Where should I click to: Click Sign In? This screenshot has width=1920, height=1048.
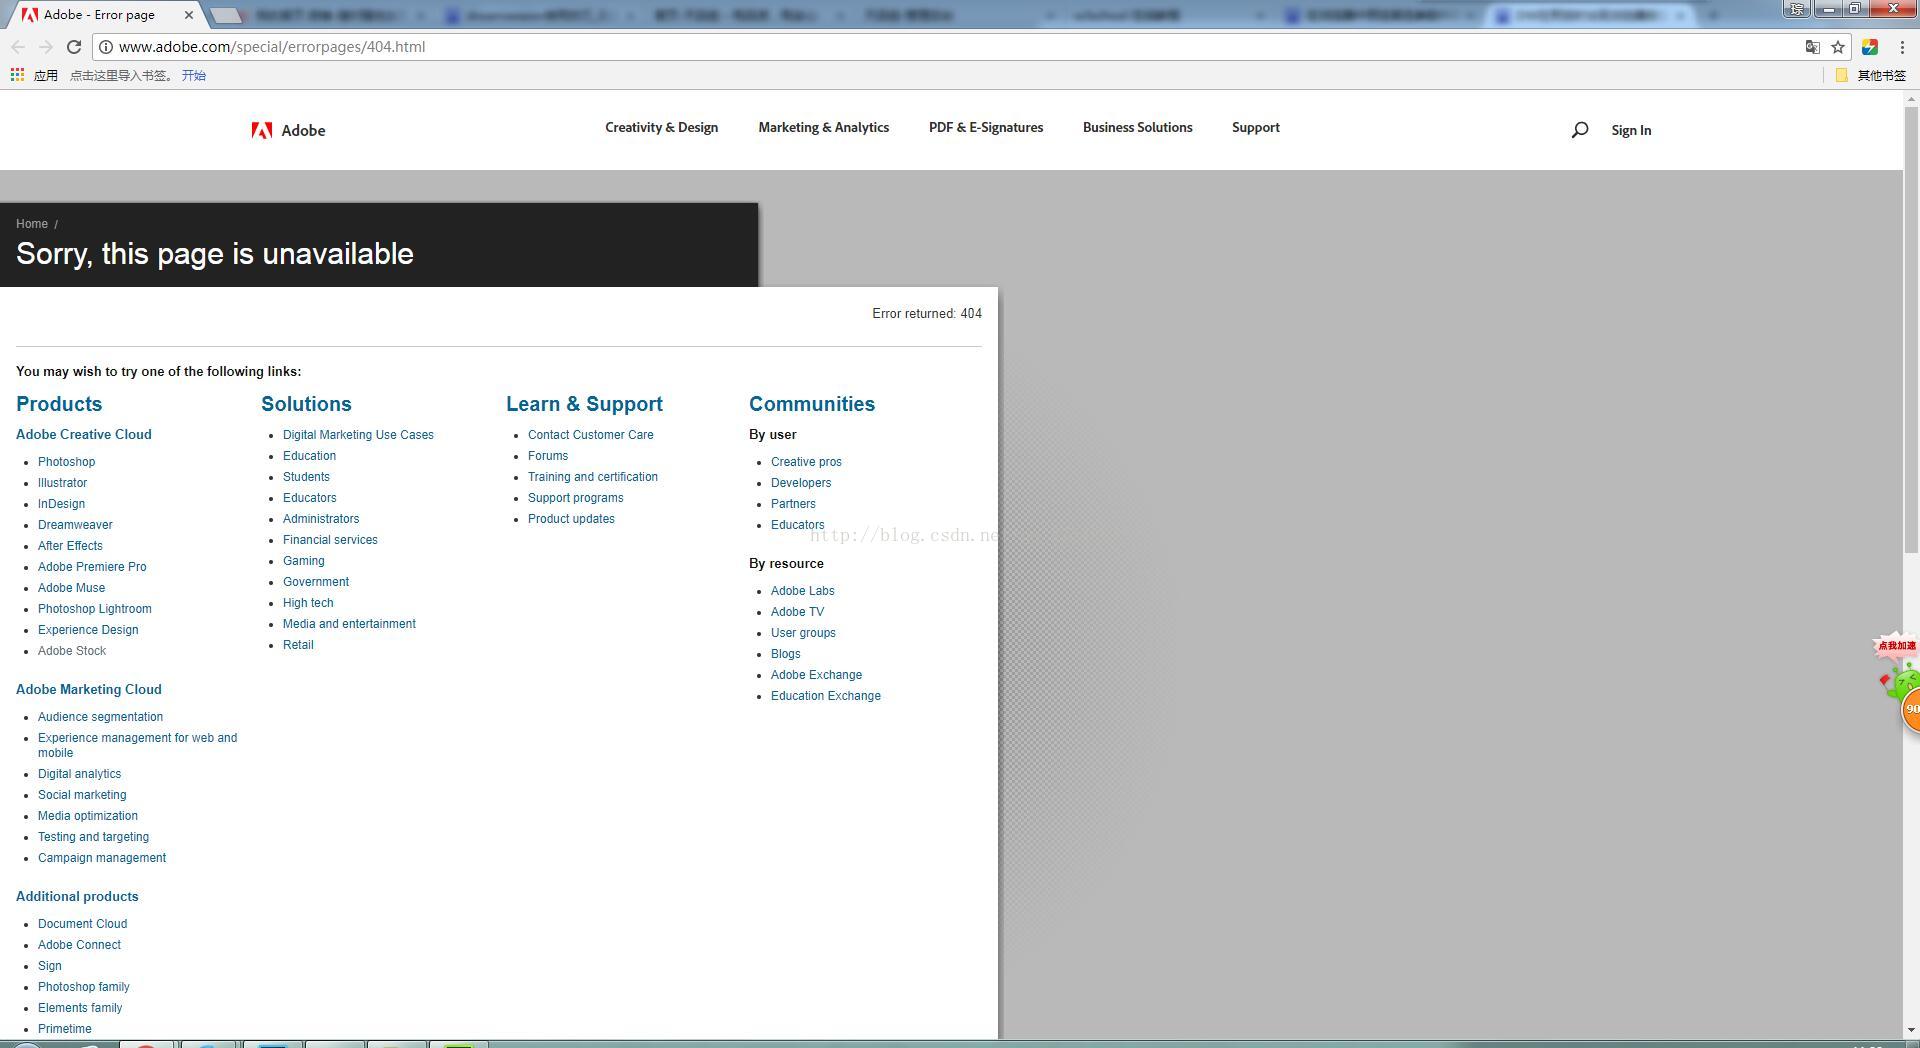click(x=1631, y=131)
